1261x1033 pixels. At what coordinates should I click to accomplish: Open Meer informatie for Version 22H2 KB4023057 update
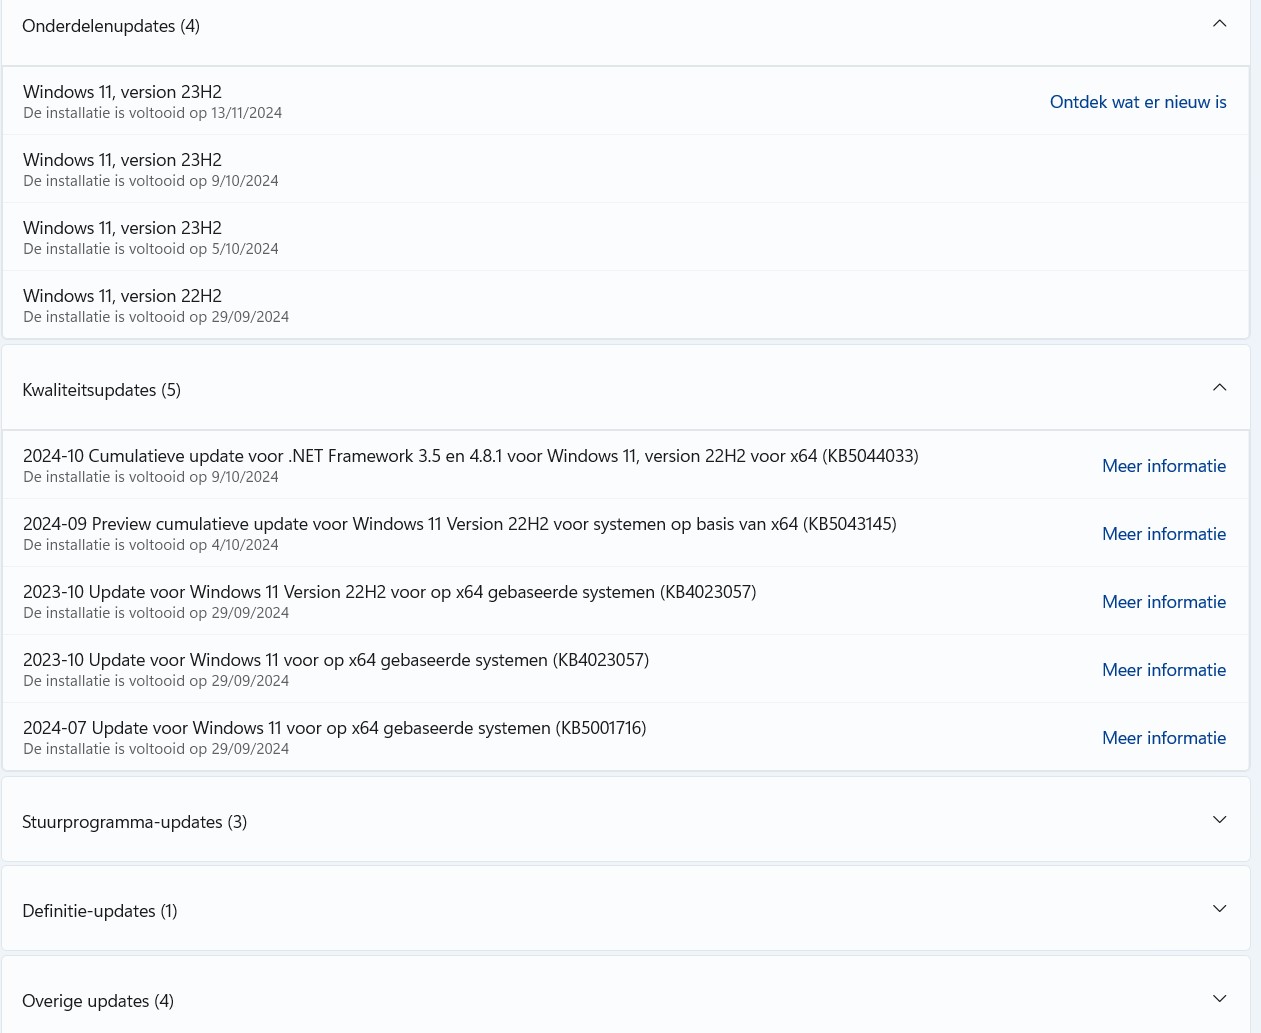pyautogui.click(x=1163, y=602)
